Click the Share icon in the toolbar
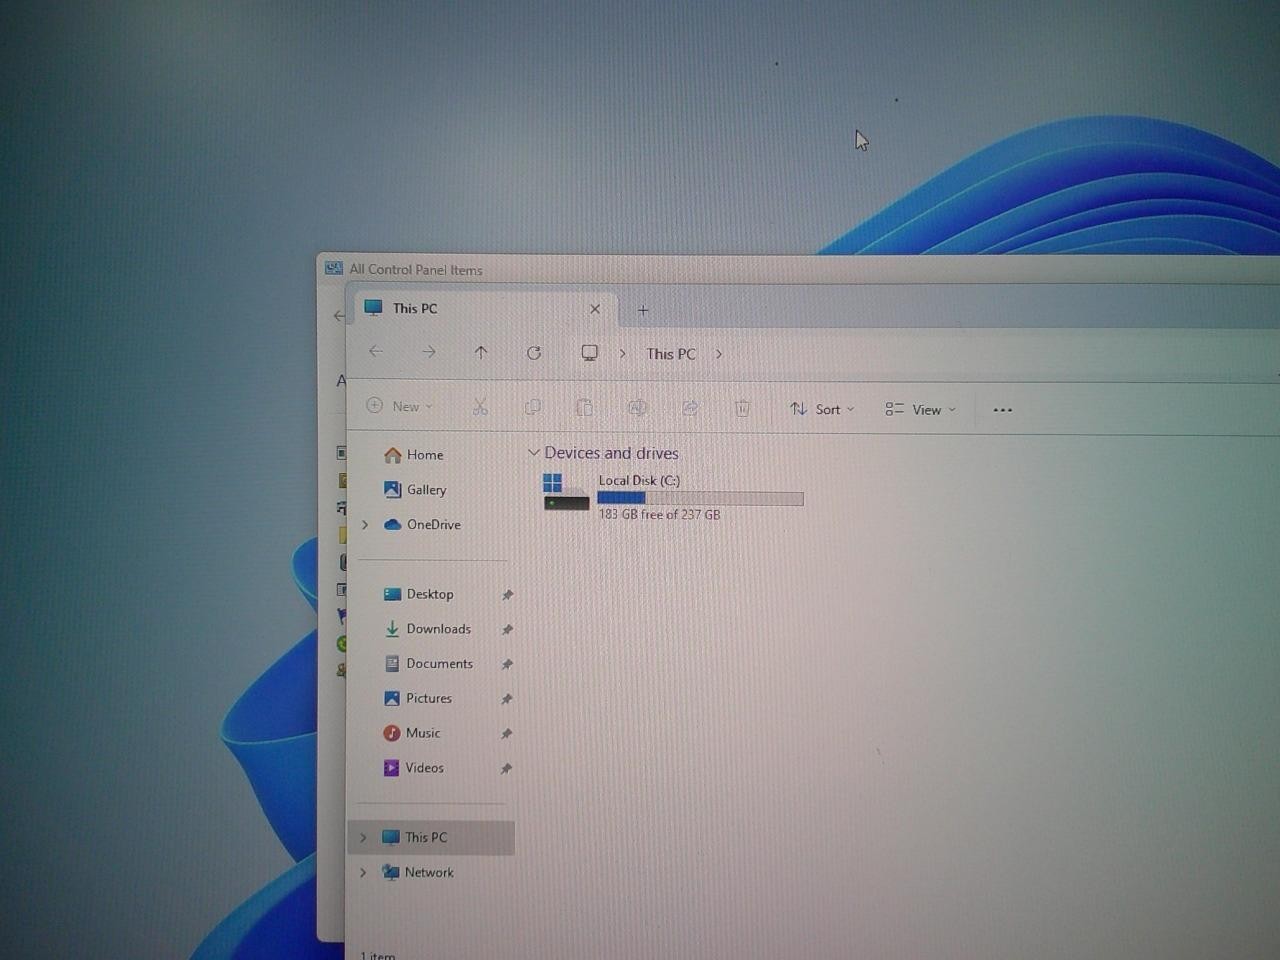 [690, 408]
